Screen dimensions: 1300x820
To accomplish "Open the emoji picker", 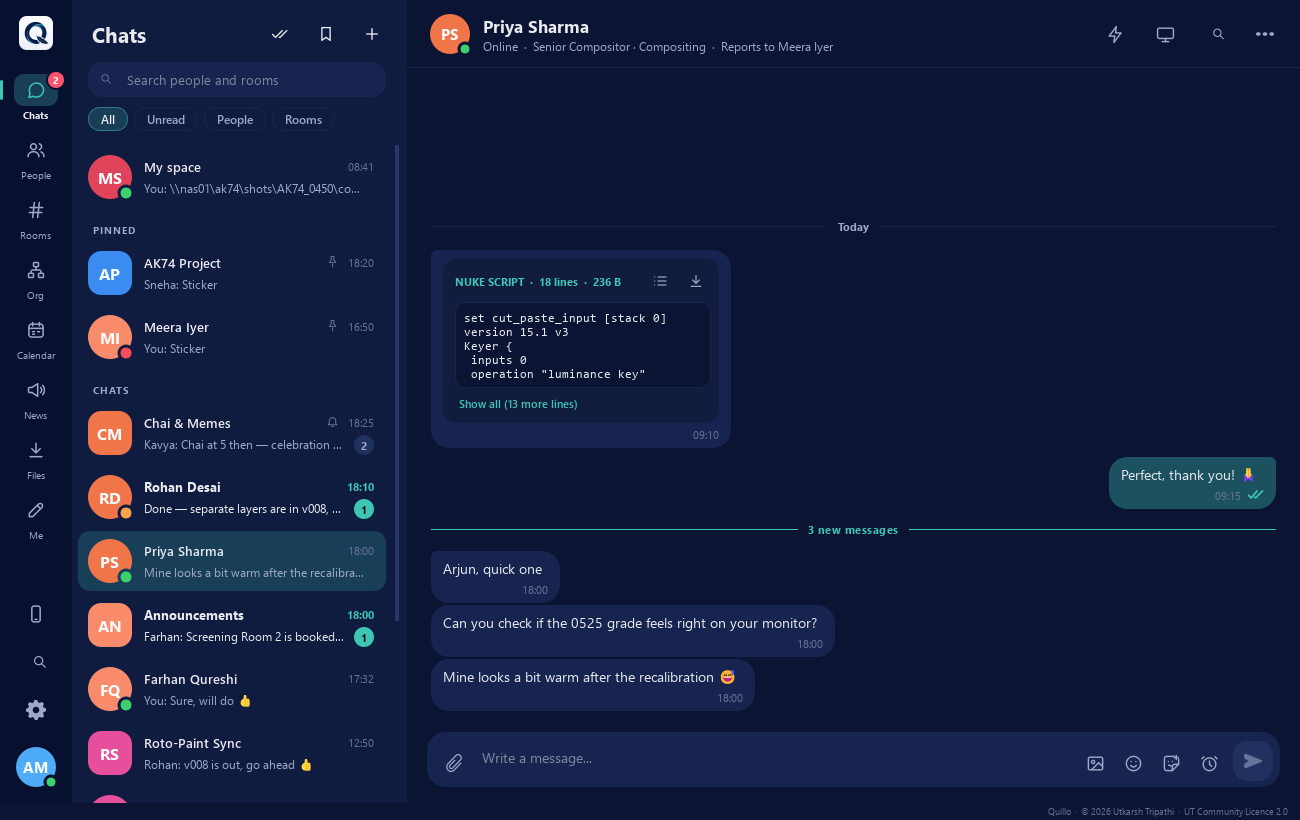I will pos(1133,763).
